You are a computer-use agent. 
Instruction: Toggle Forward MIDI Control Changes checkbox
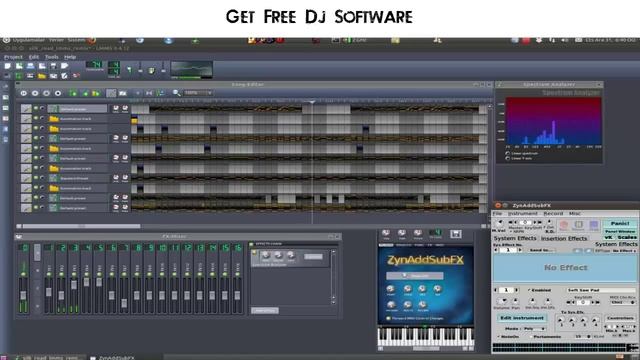pyautogui.click(x=389, y=318)
